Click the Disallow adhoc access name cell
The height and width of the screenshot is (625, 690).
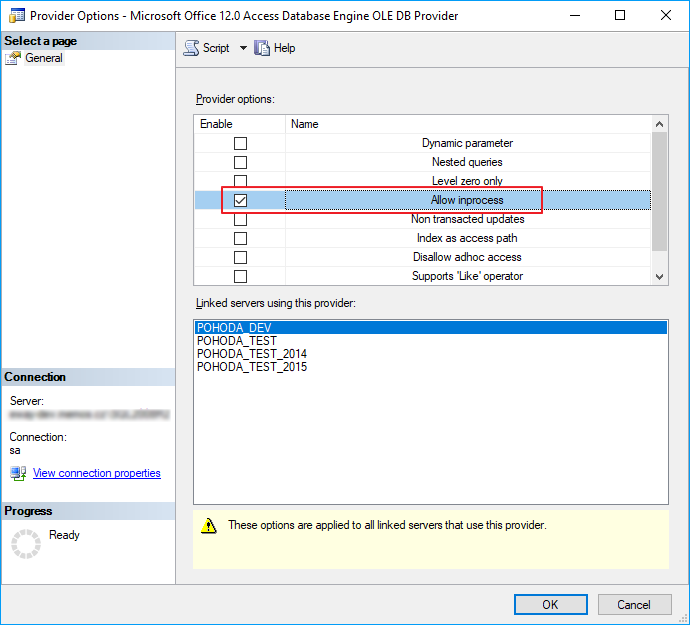467,257
